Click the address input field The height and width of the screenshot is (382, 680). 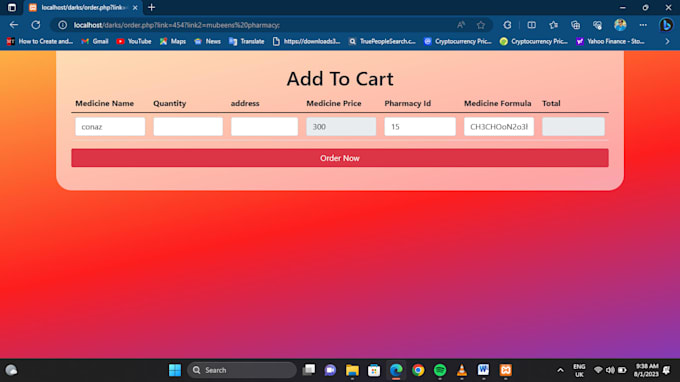click(x=264, y=127)
